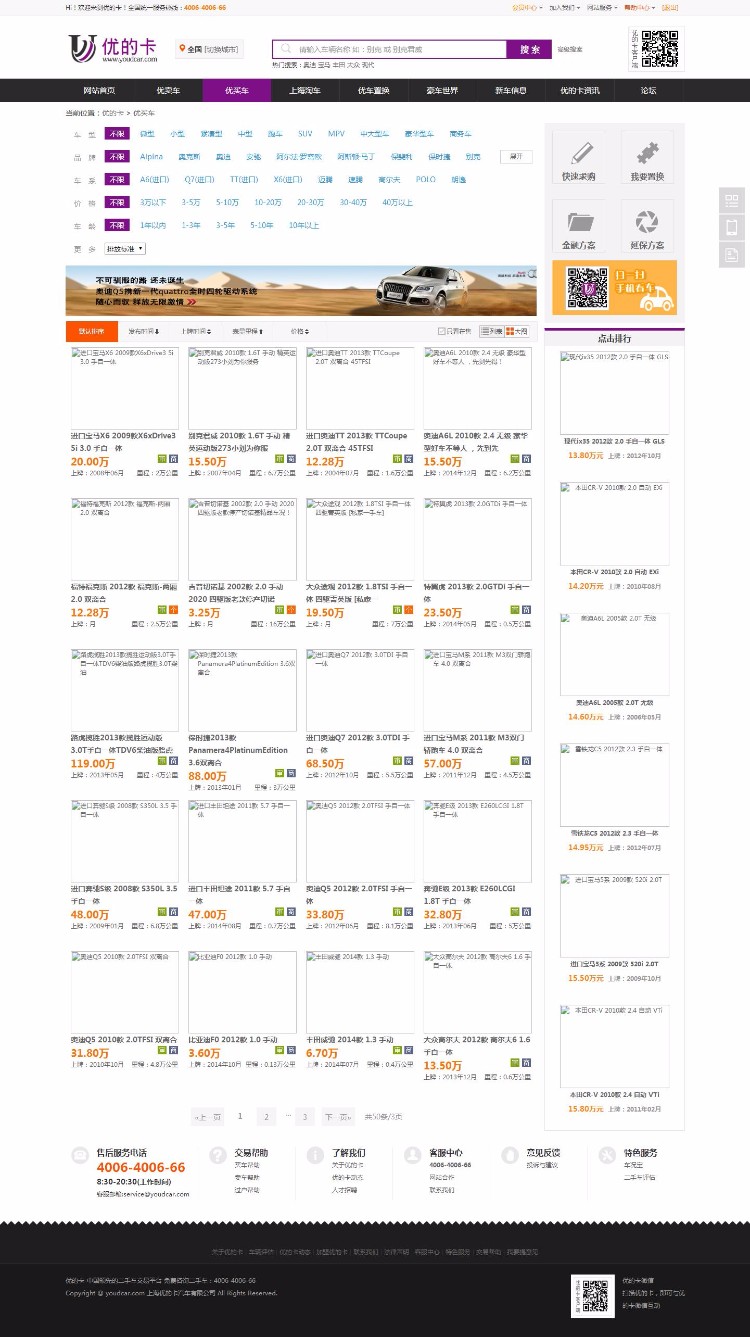The image size is (750, 1337).
Task: Click green badge on 比亚迪F0 3.60万 listing
Action: 280,1050
